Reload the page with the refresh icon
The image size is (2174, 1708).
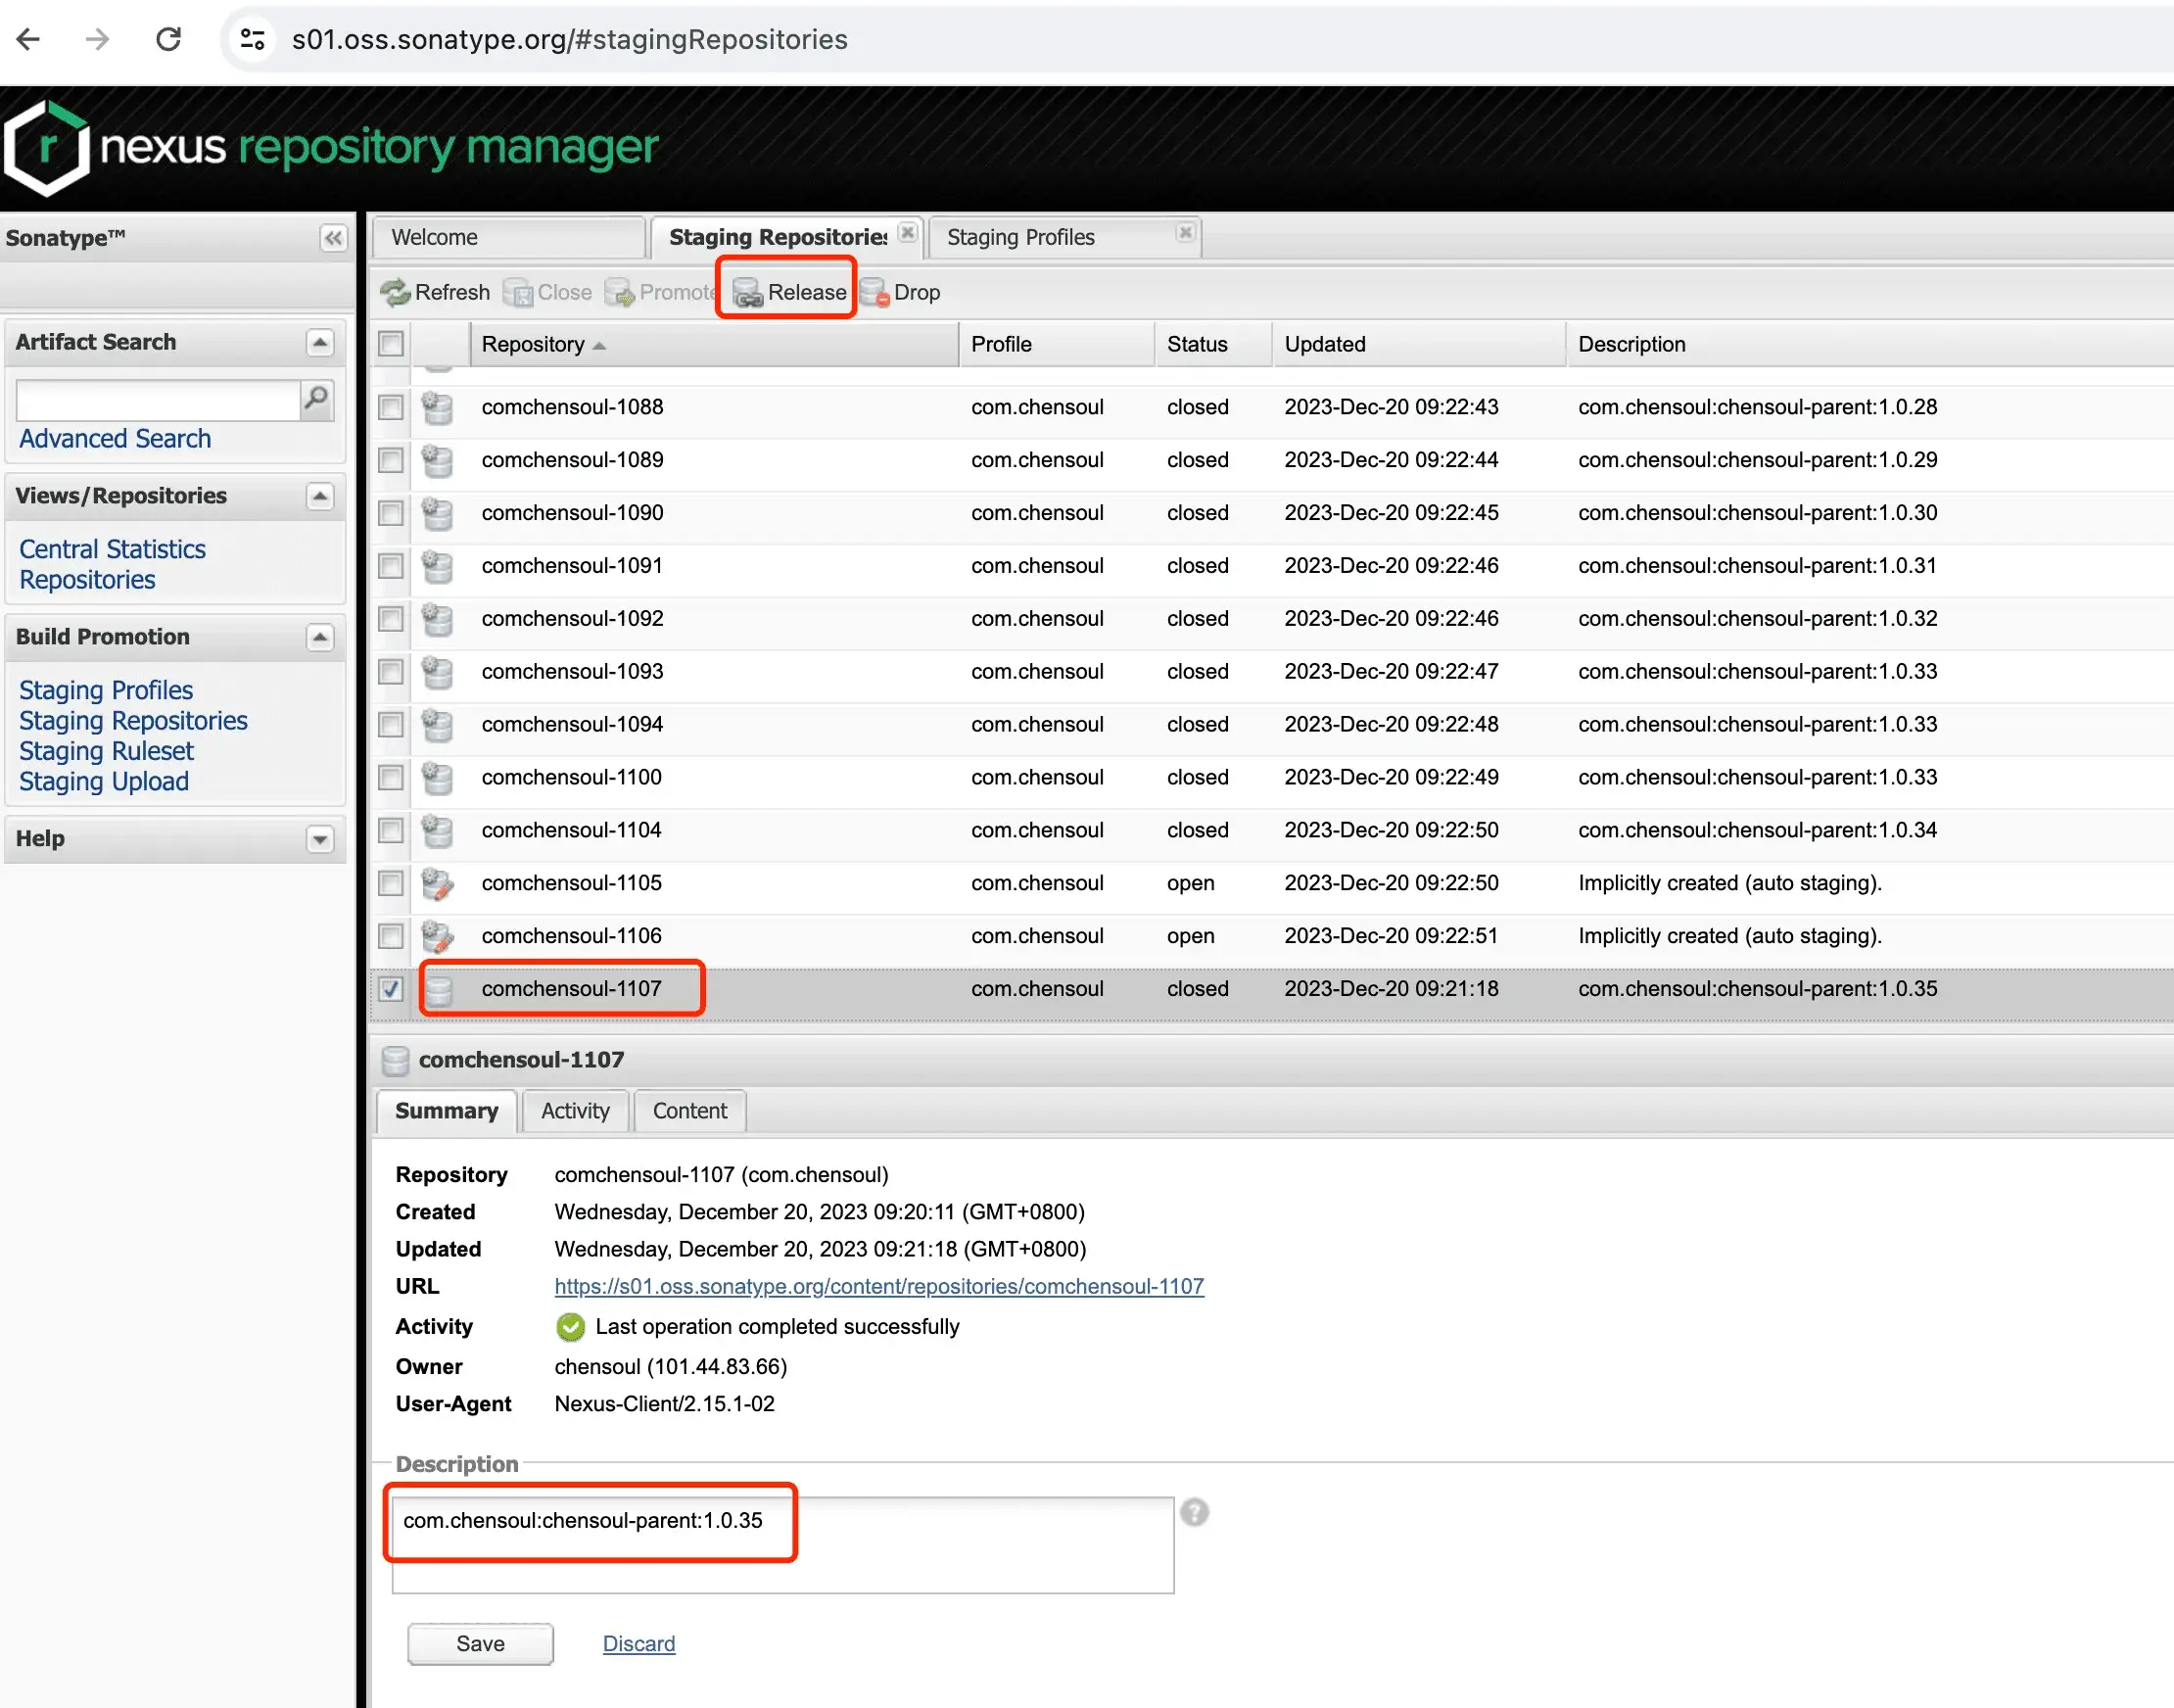tap(168, 39)
